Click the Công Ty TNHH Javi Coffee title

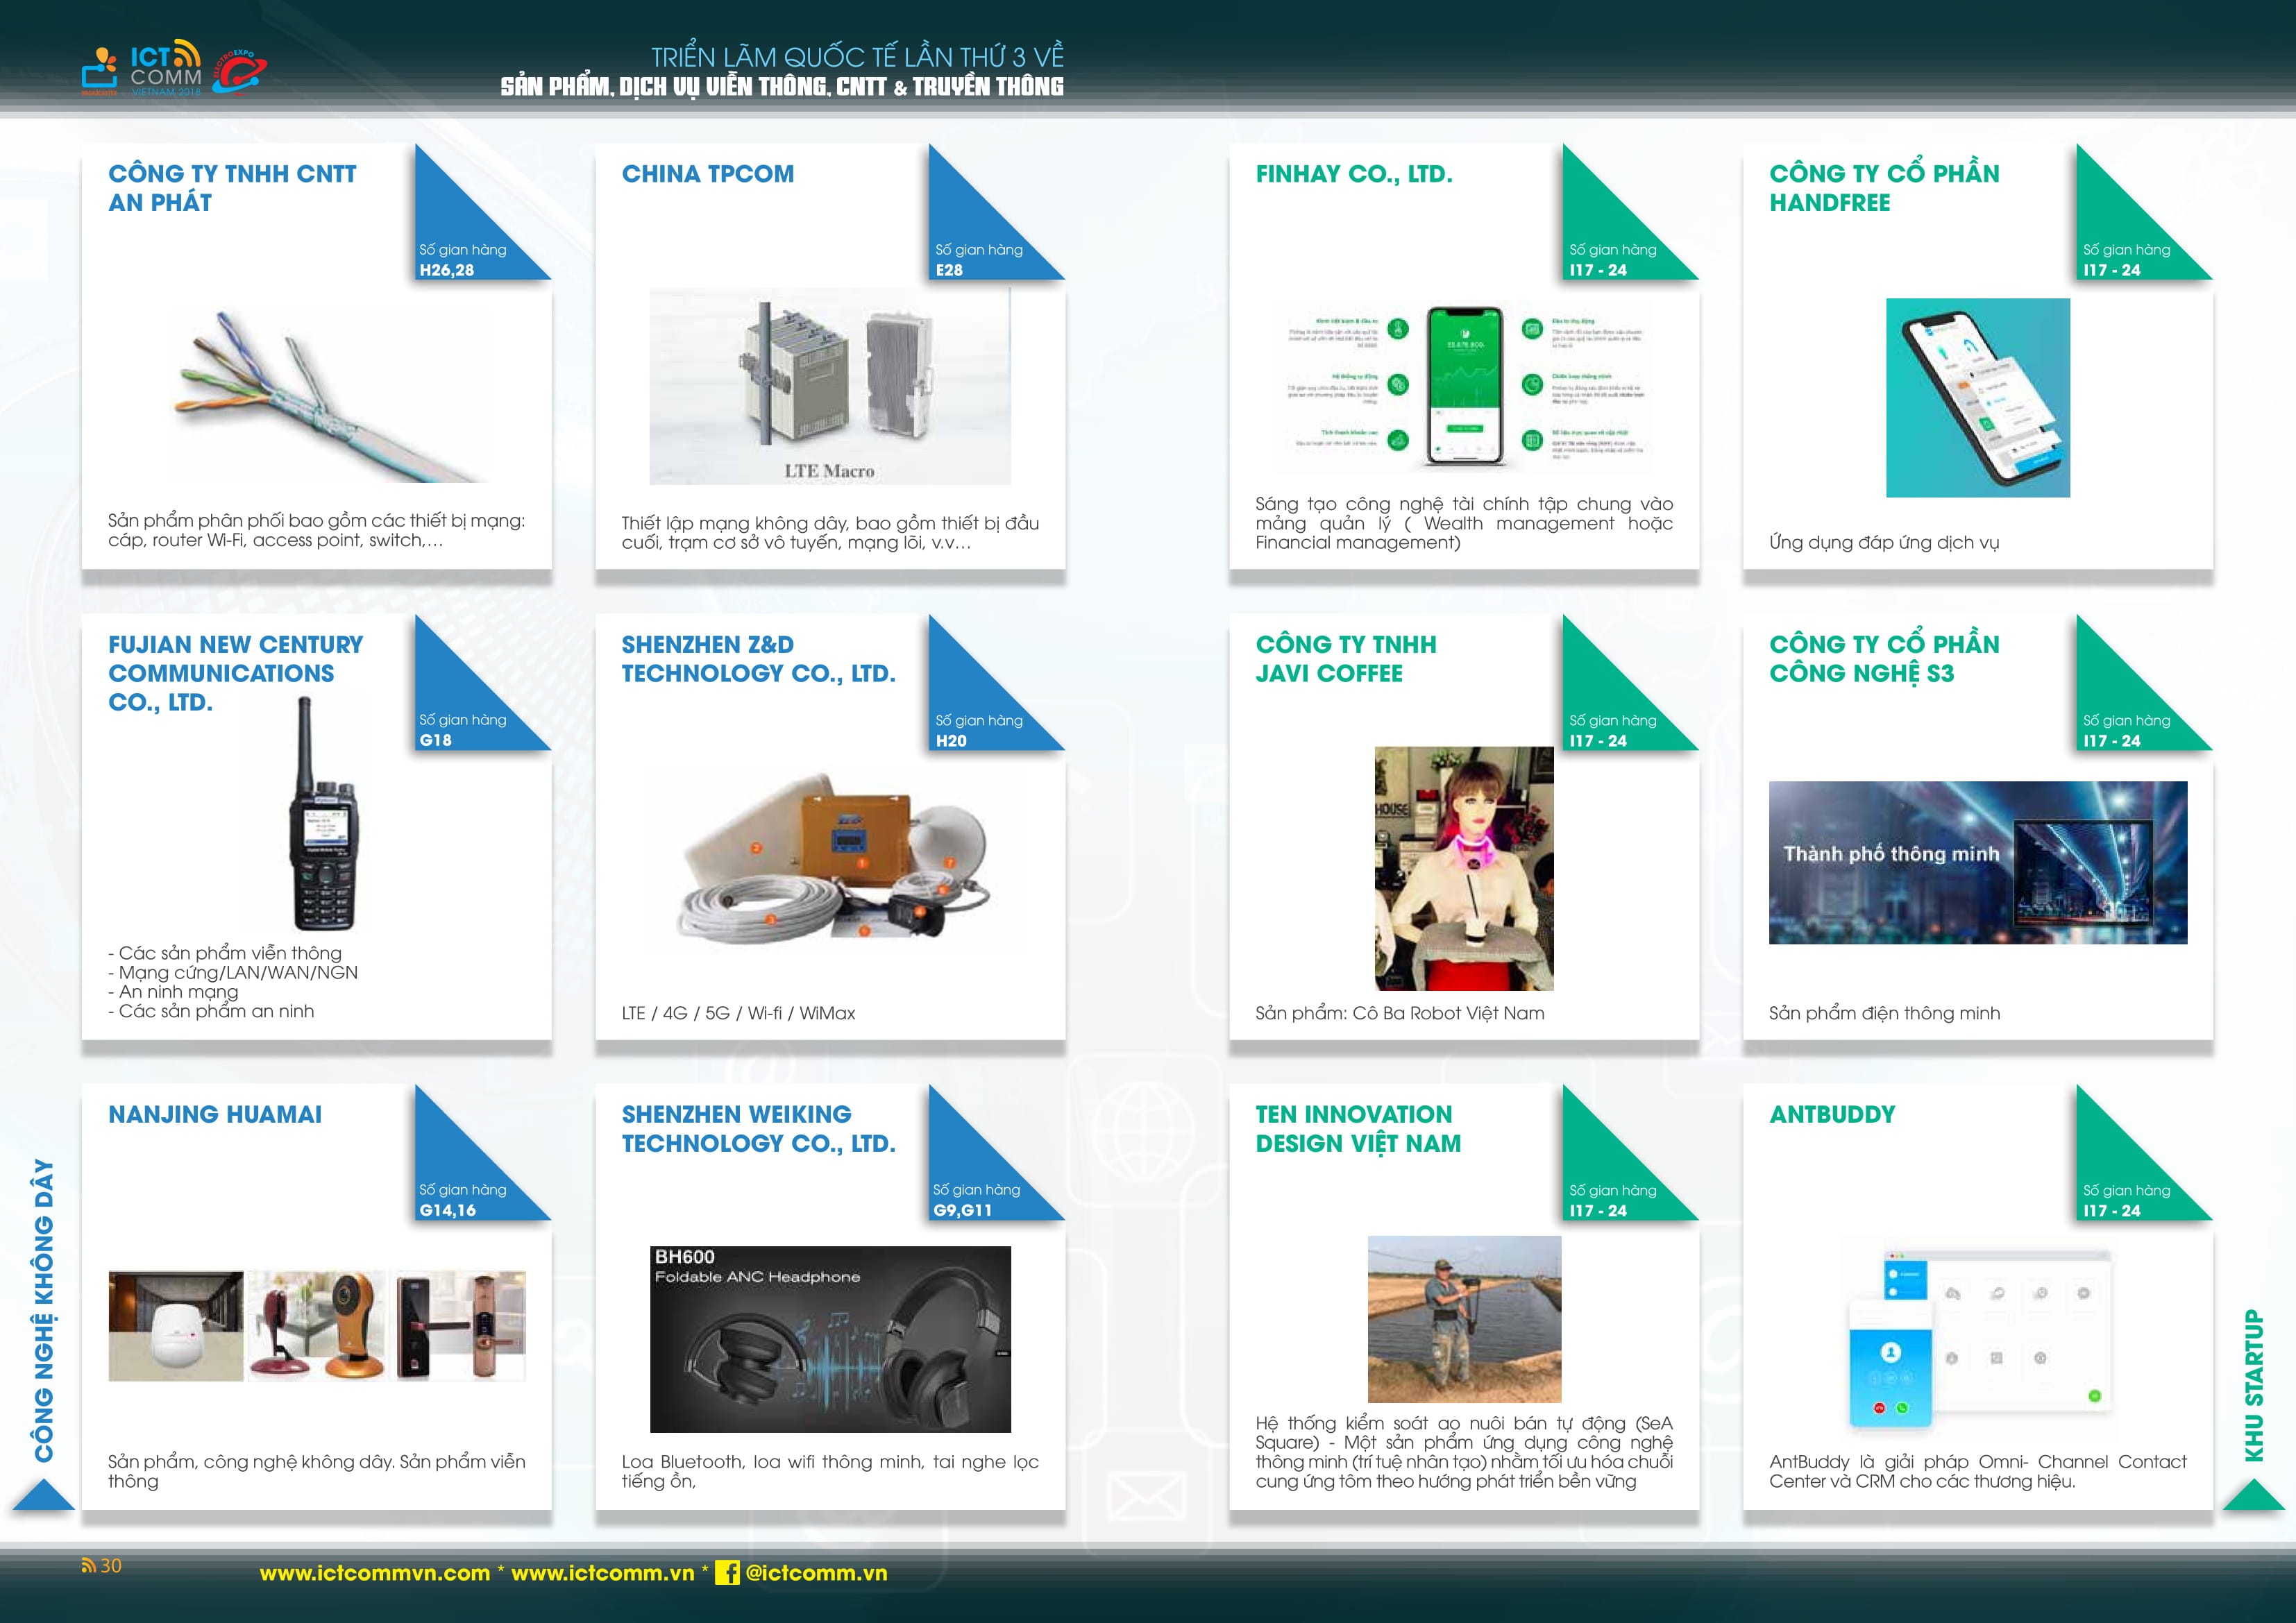click(x=1346, y=659)
